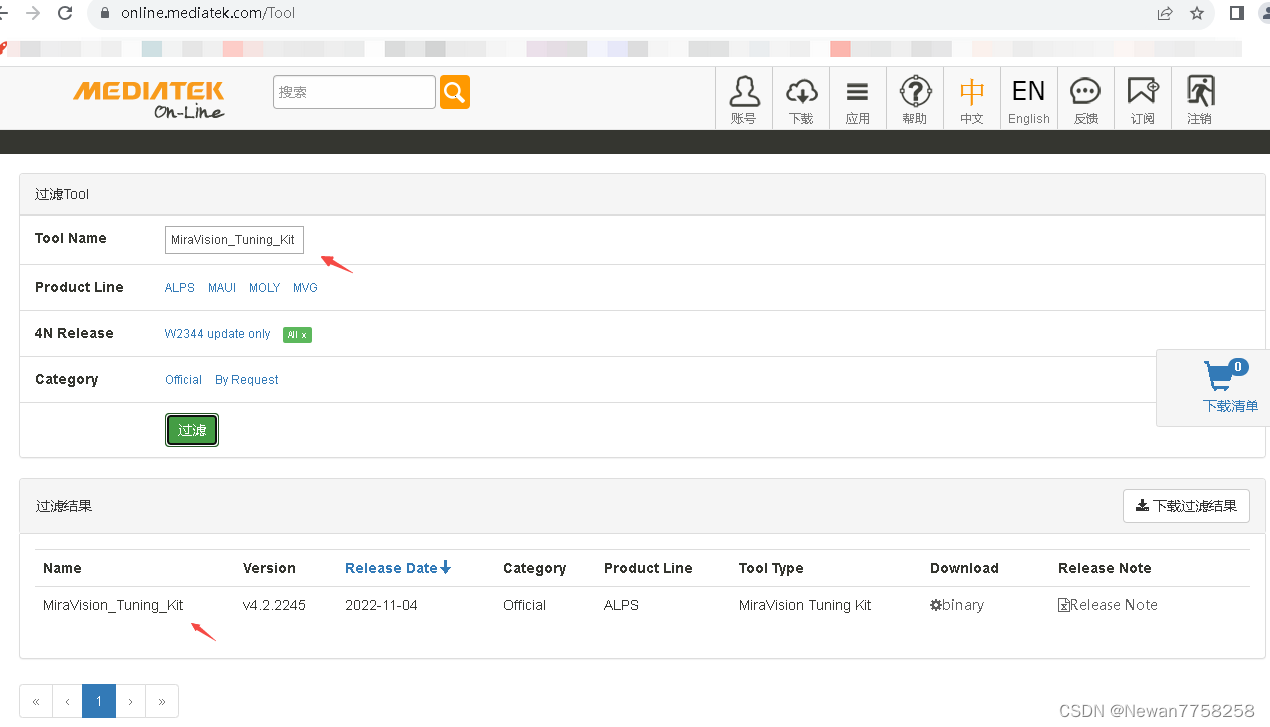Click the Official cell in results row
The height and width of the screenshot is (727, 1270).
point(524,605)
